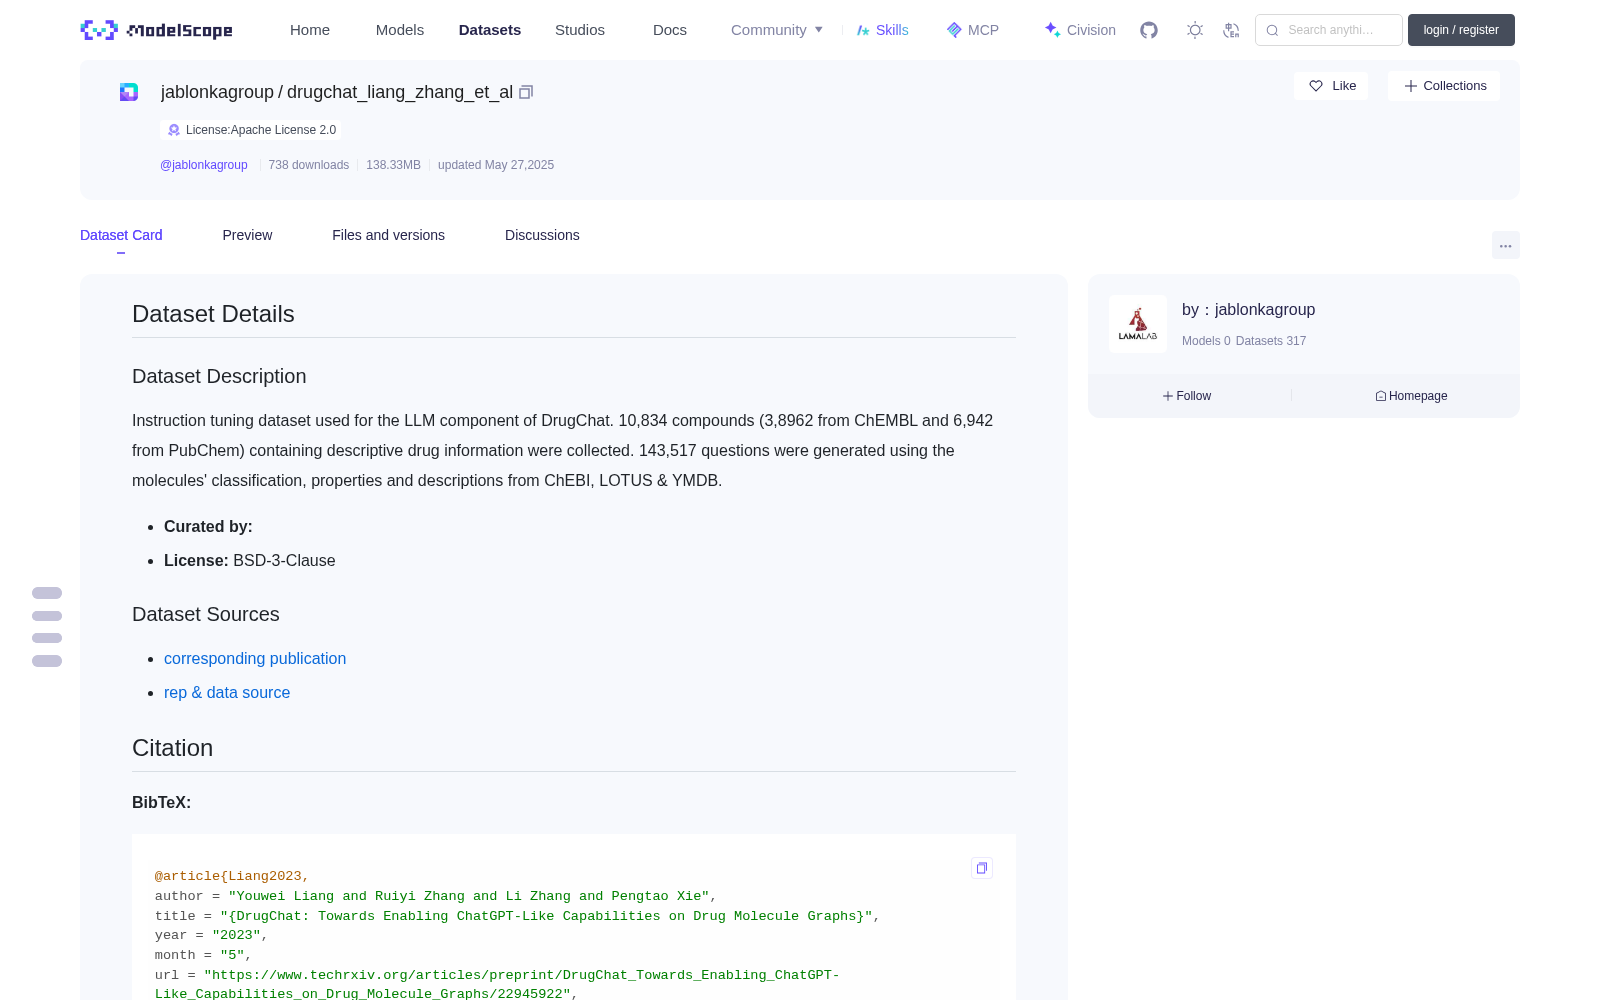Open the Docs navigation item
Image resolution: width=1600 pixels, height=1000 pixels.
(x=670, y=30)
